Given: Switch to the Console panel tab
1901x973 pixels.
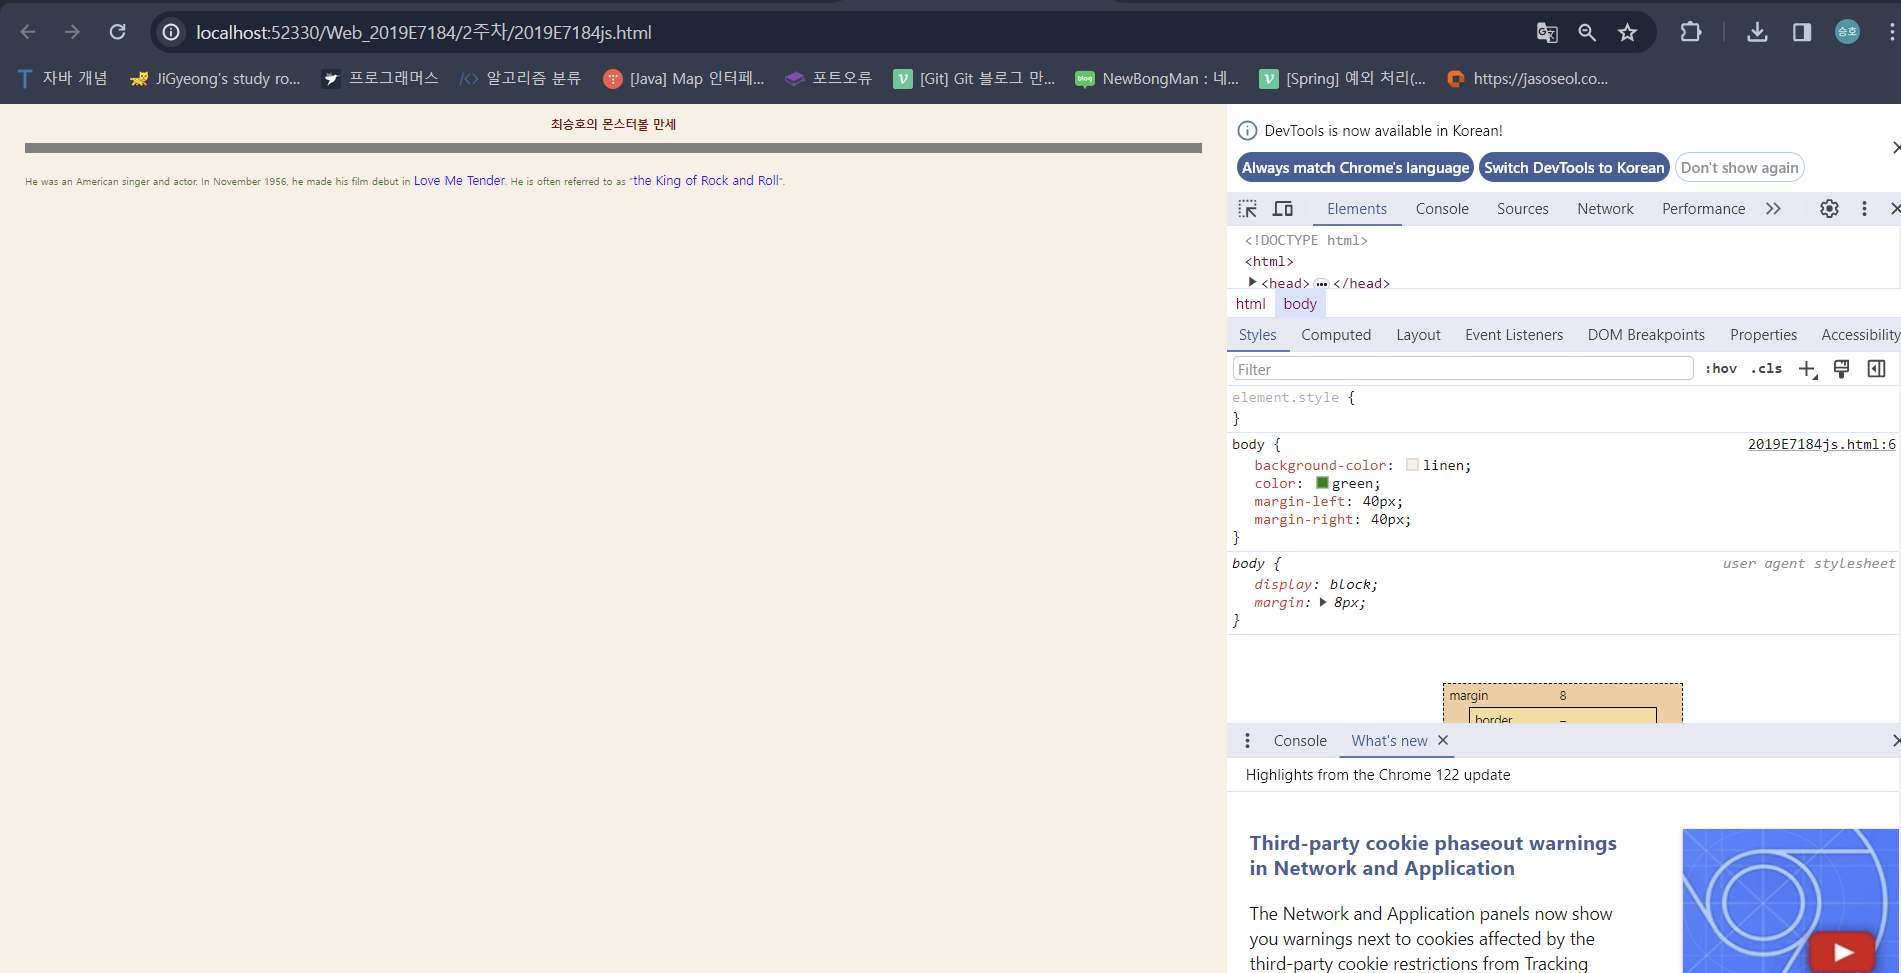Looking at the screenshot, I should (x=1442, y=209).
